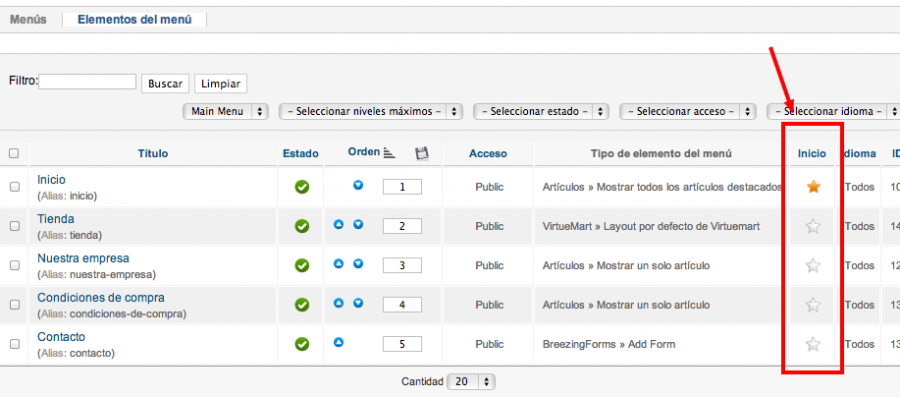Open the Main Menu dropdown
Viewport: 900px width, 397px height.
pos(226,111)
